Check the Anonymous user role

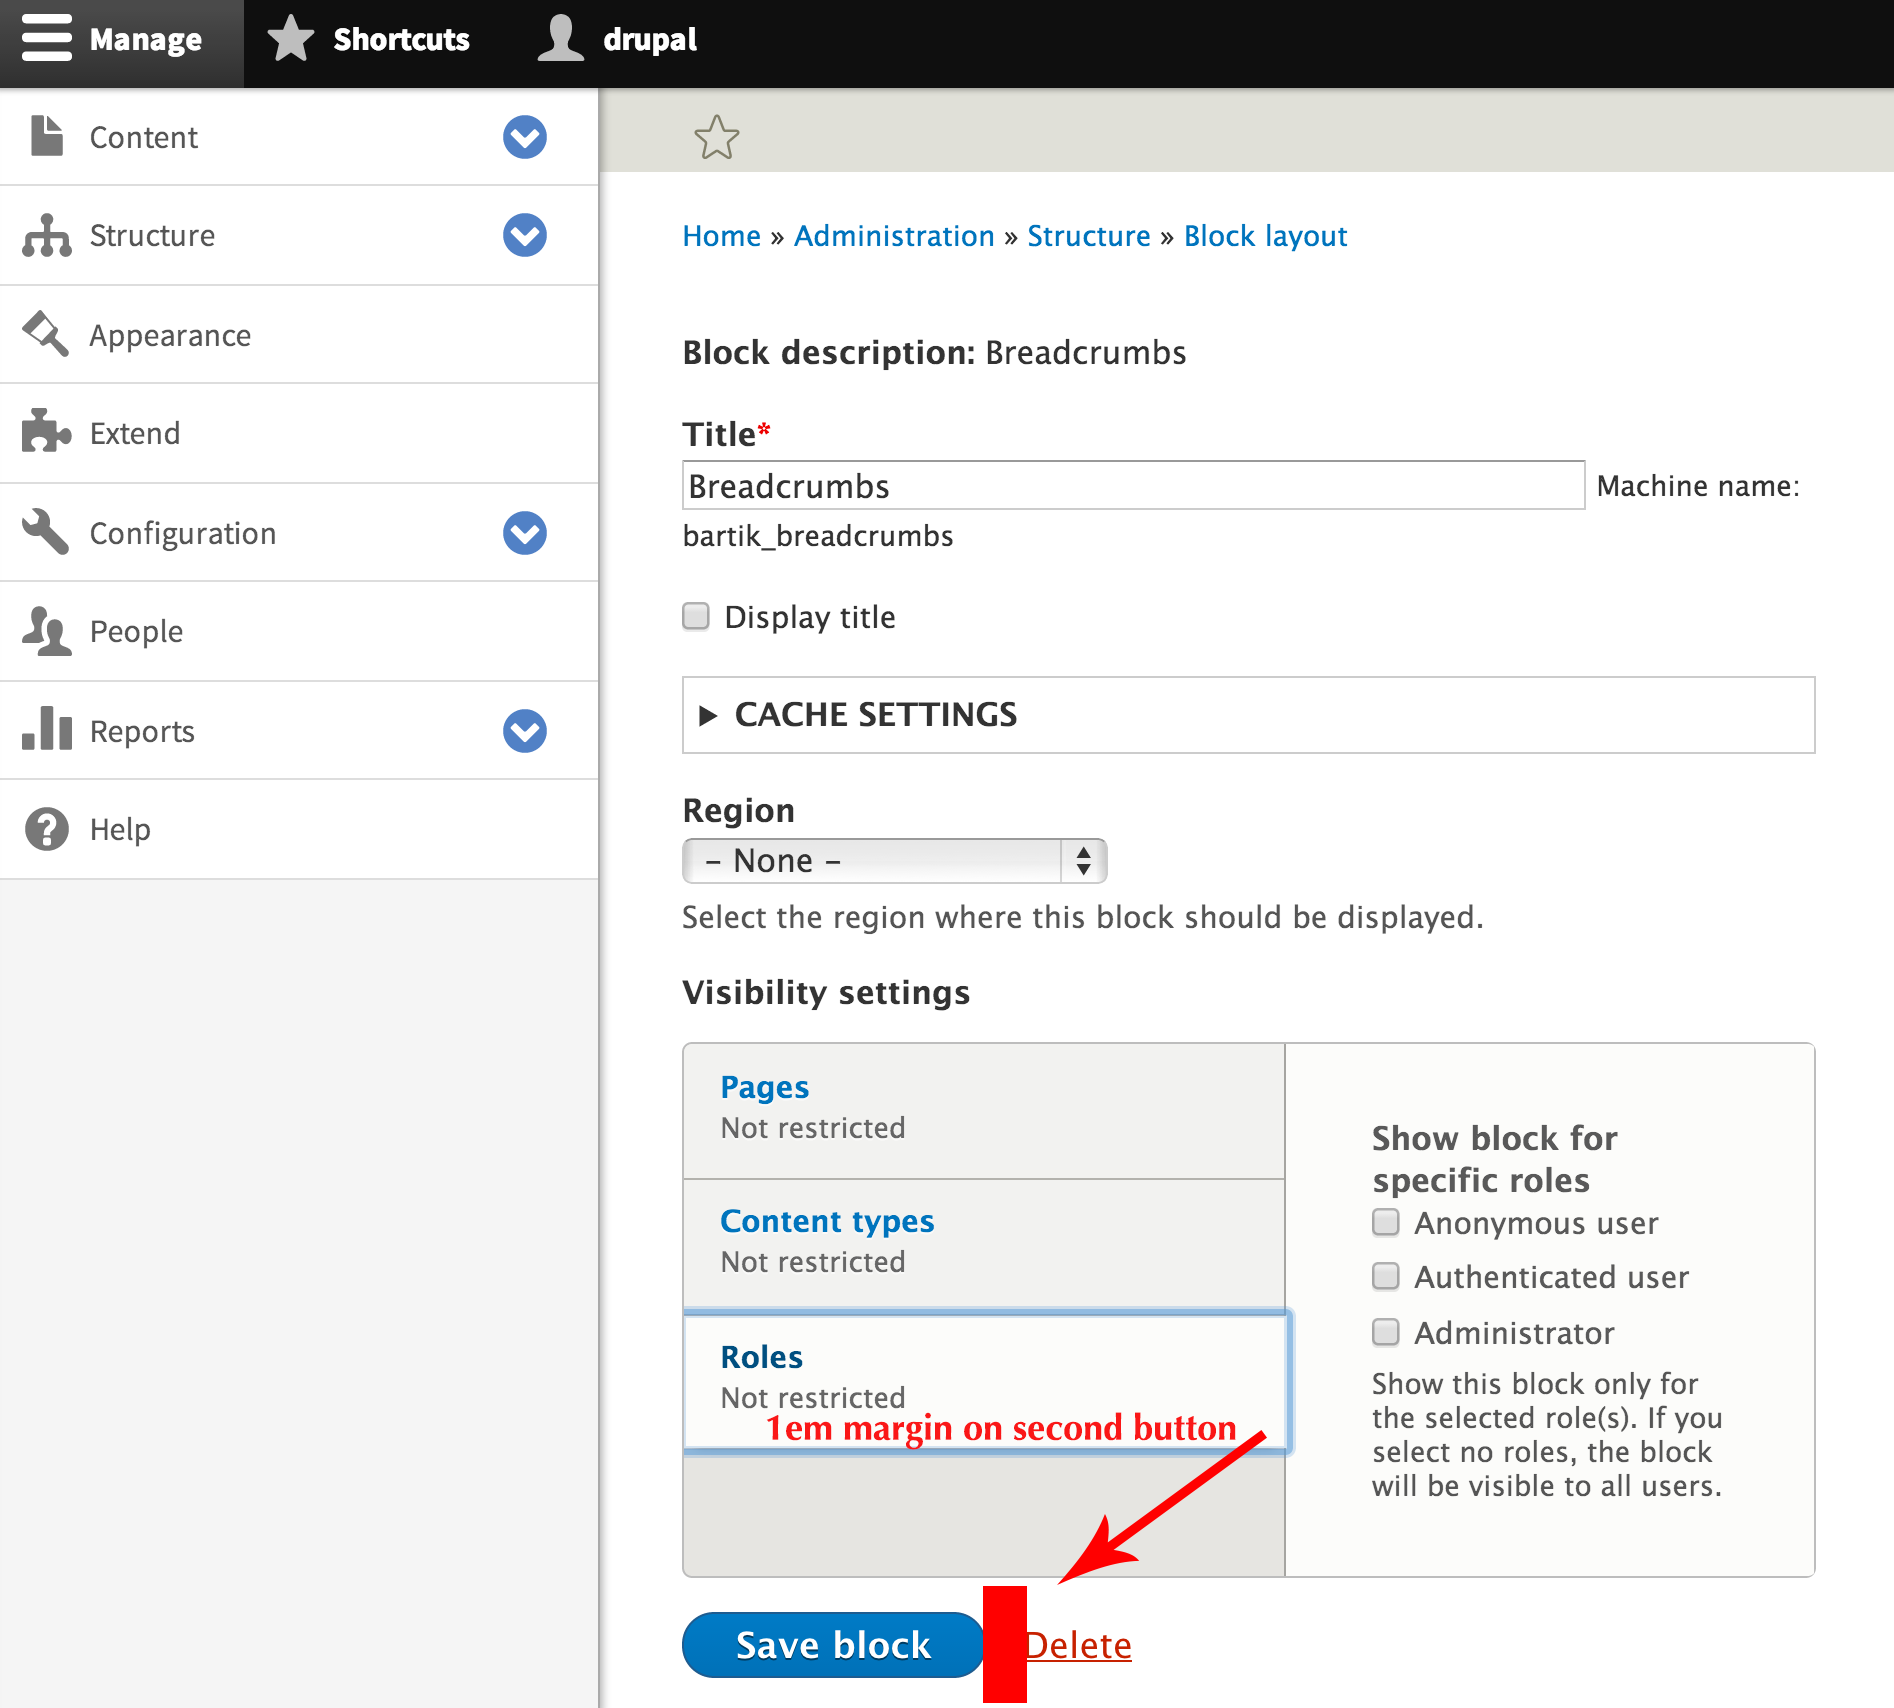[1386, 1222]
